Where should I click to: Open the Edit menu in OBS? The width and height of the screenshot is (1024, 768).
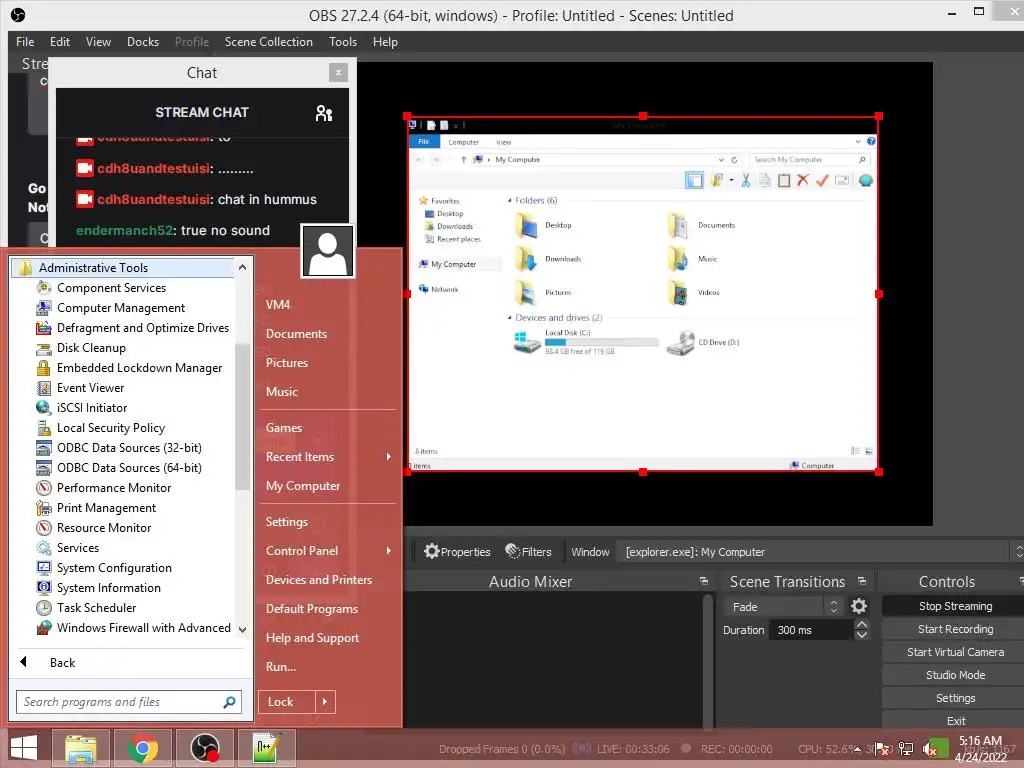coord(59,42)
